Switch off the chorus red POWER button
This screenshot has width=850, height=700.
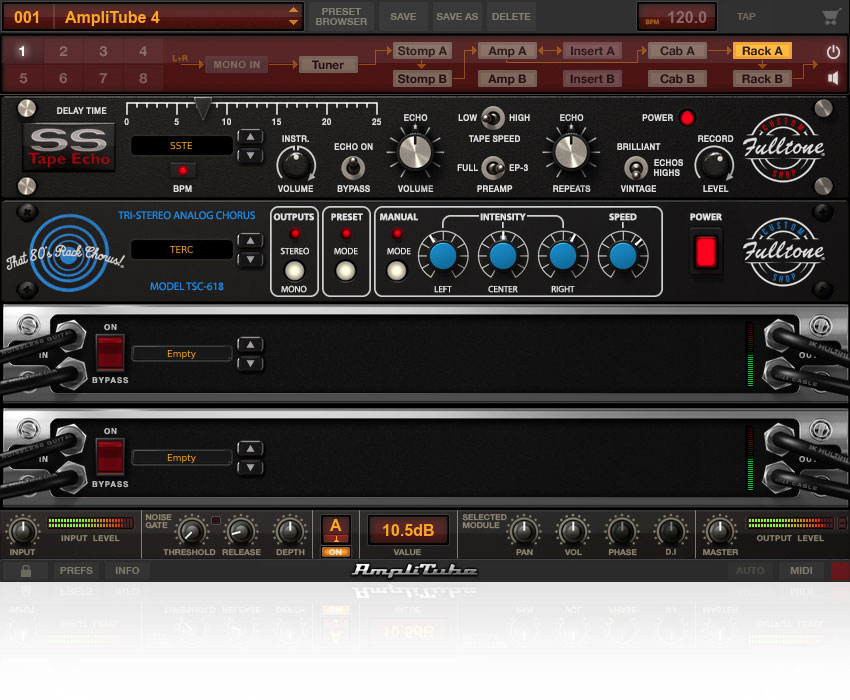(706, 253)
